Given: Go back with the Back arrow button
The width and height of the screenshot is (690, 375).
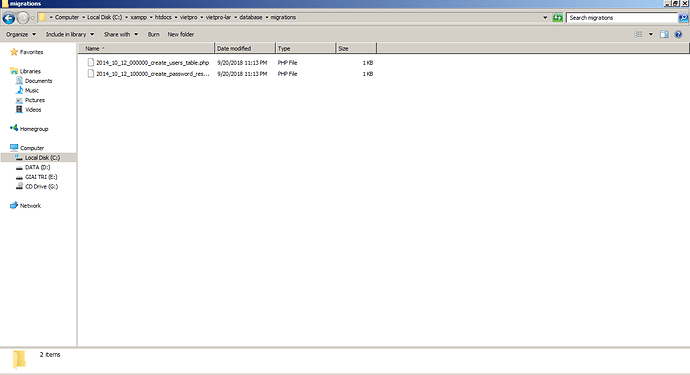Looking at the screenshot, I should coord(8,18).
